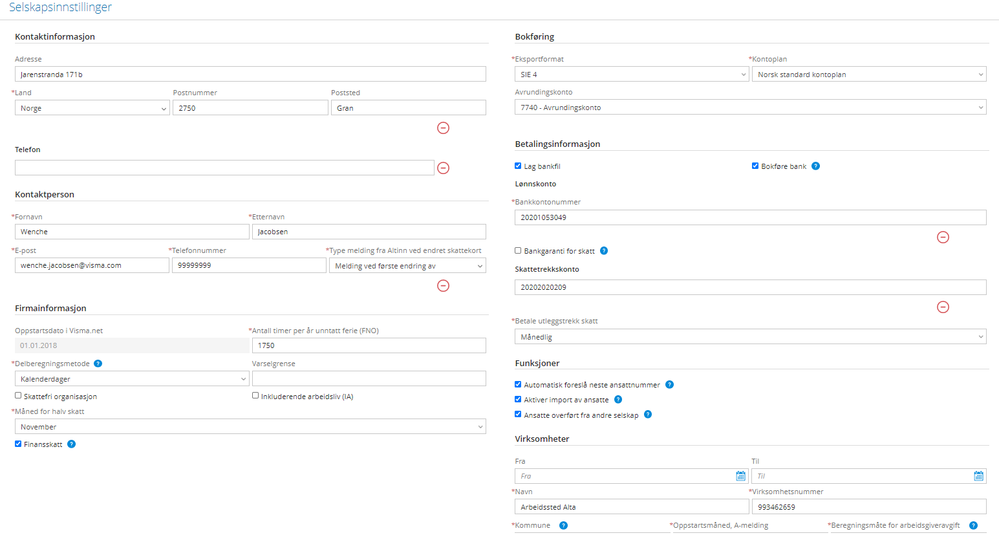Open help icon next to Bokføre bank
Screen dimensions: 999x537
(816, 166)
